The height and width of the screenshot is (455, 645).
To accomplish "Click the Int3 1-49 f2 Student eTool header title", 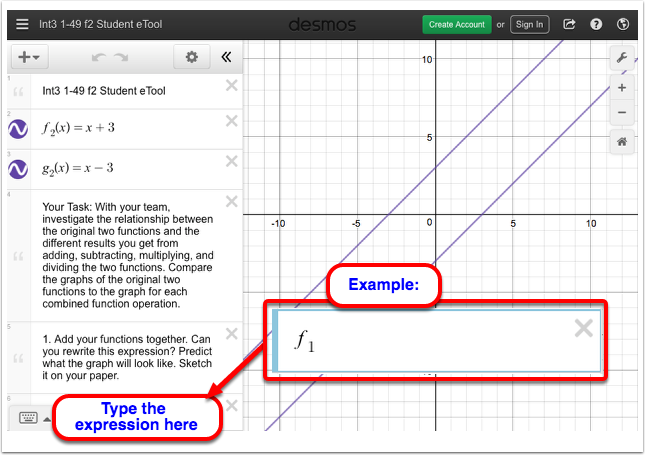I will pos(101,24).
